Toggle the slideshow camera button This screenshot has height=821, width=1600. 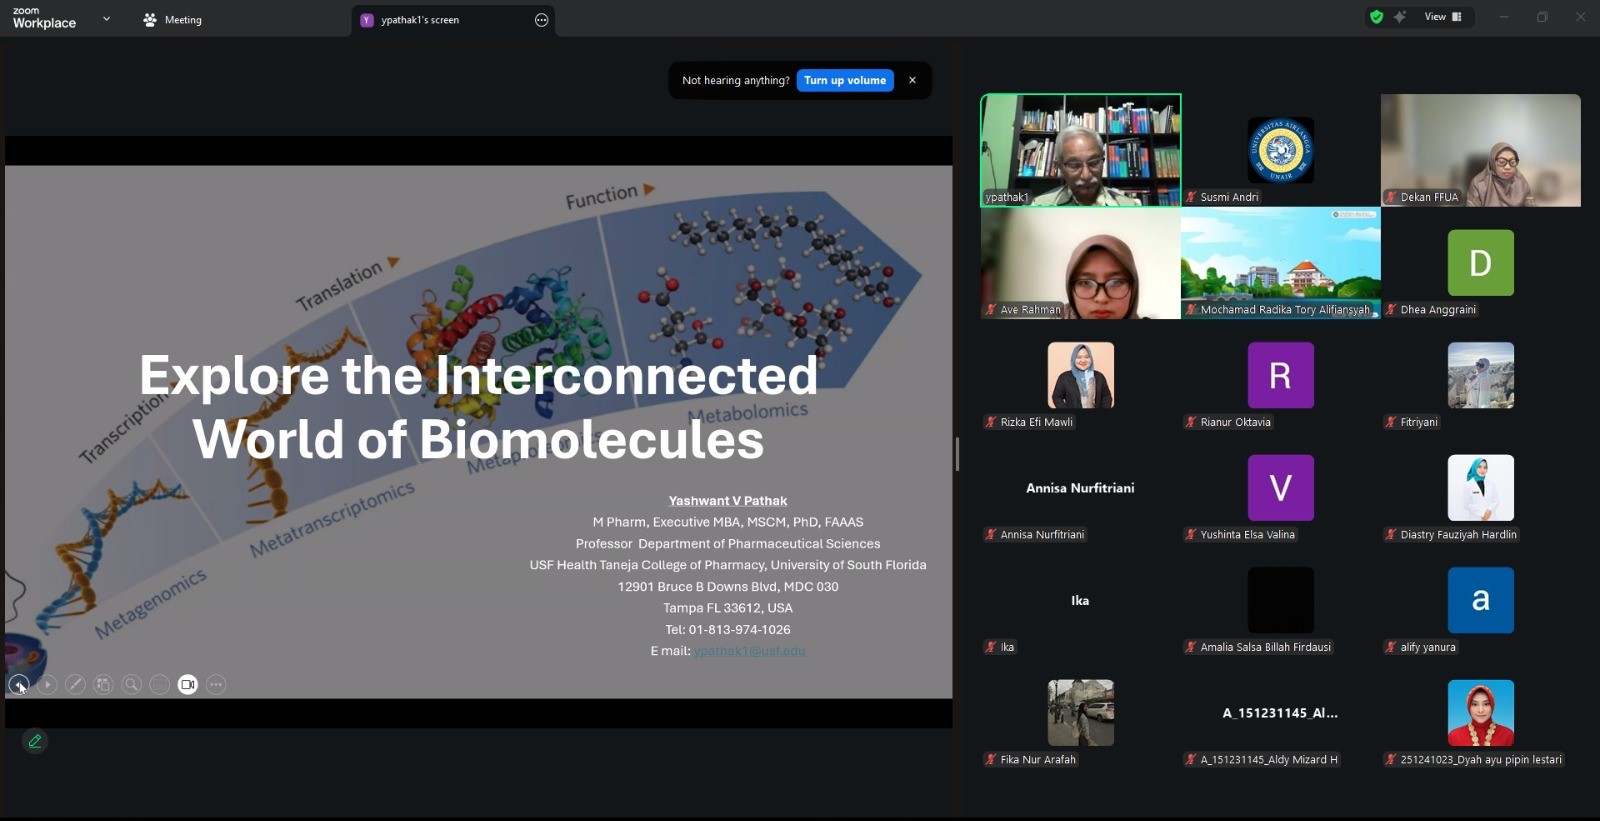pos(188,685)
